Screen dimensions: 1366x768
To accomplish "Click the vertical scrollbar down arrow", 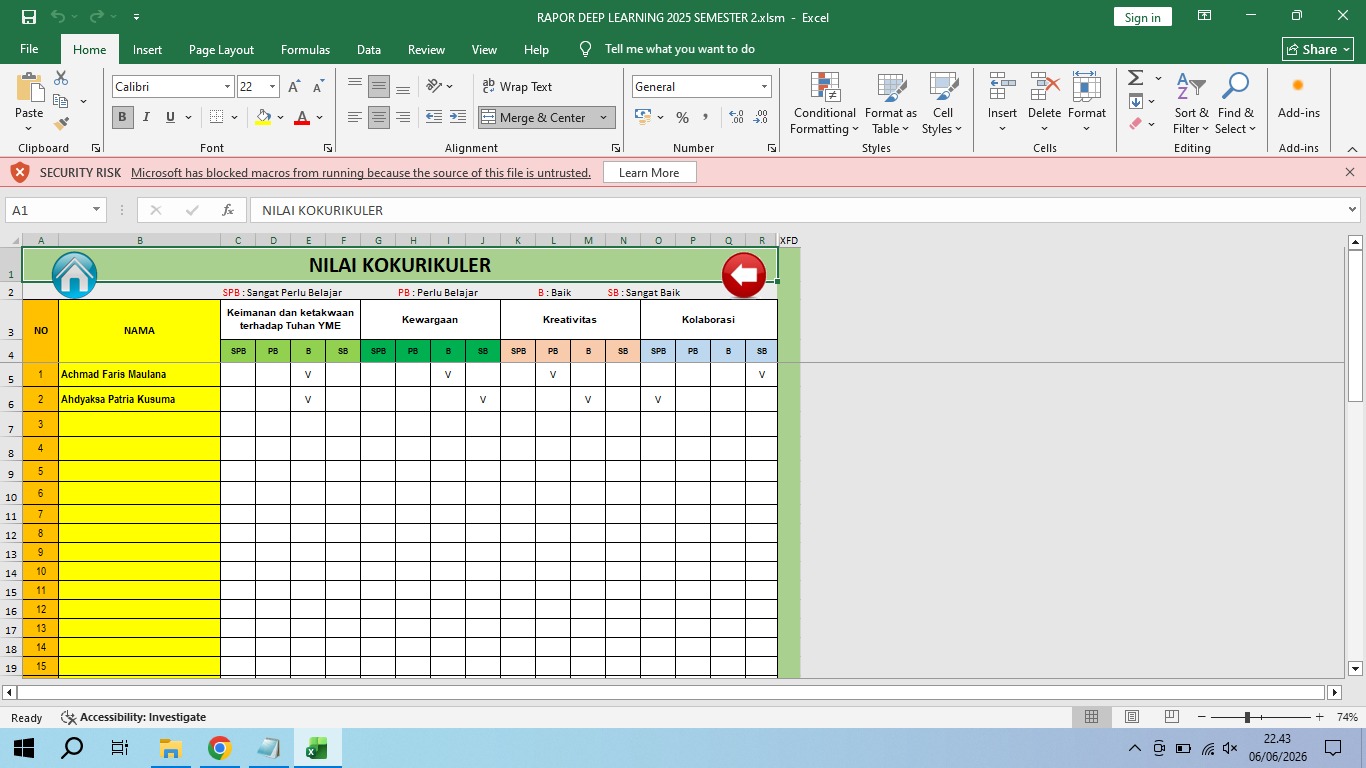I will coord(1356,669).
